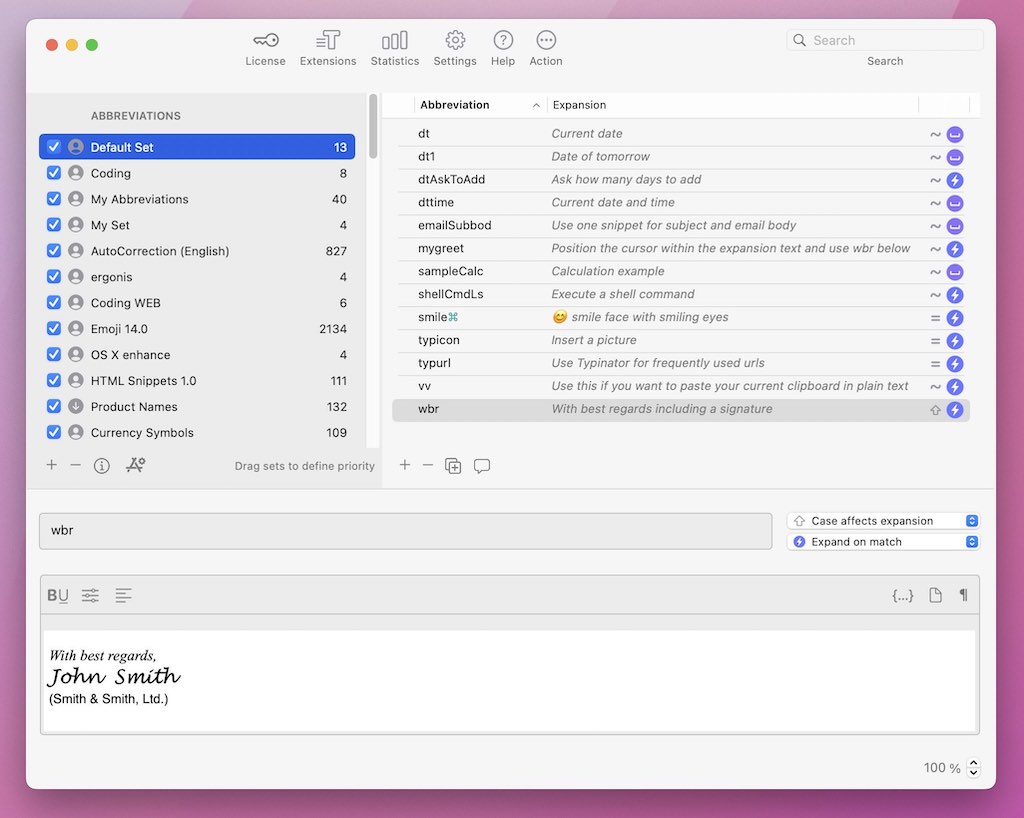Add a new abbreviation set
This screenshot has height=818, width=1024.
(x=51, y=465)
